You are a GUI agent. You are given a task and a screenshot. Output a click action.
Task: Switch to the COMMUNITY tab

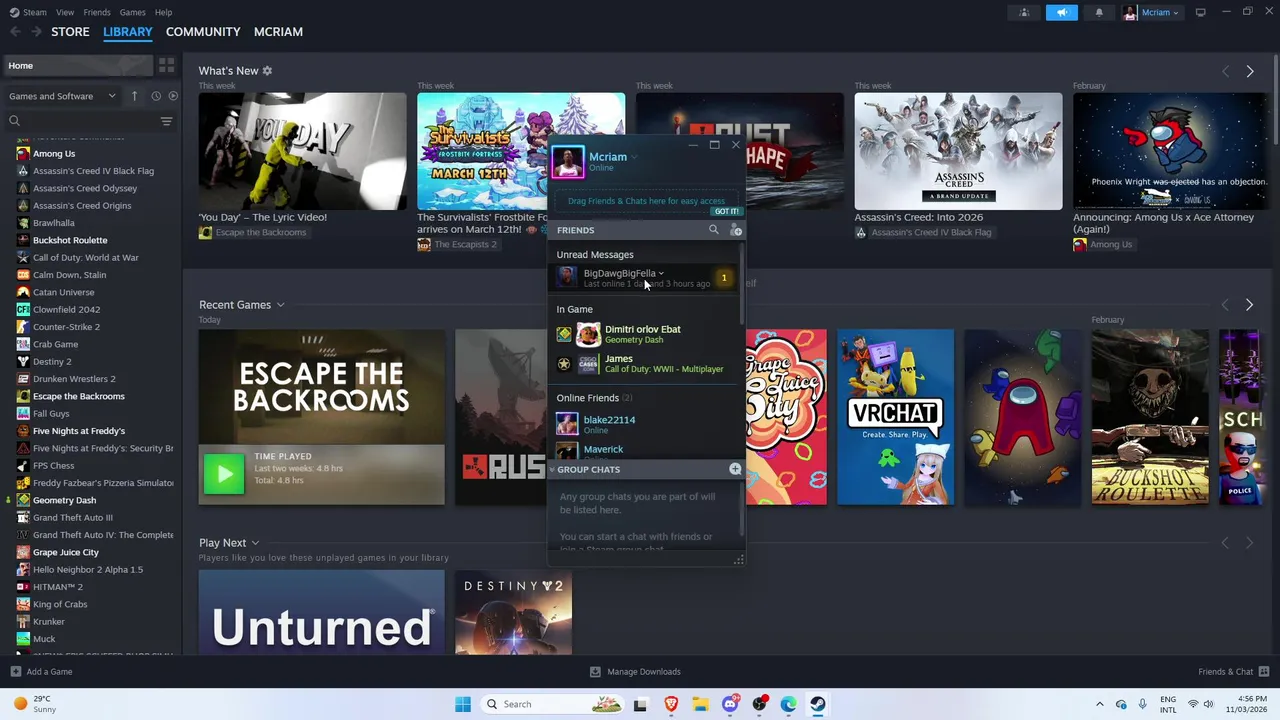pyautogui.click(x=203, y=32)
